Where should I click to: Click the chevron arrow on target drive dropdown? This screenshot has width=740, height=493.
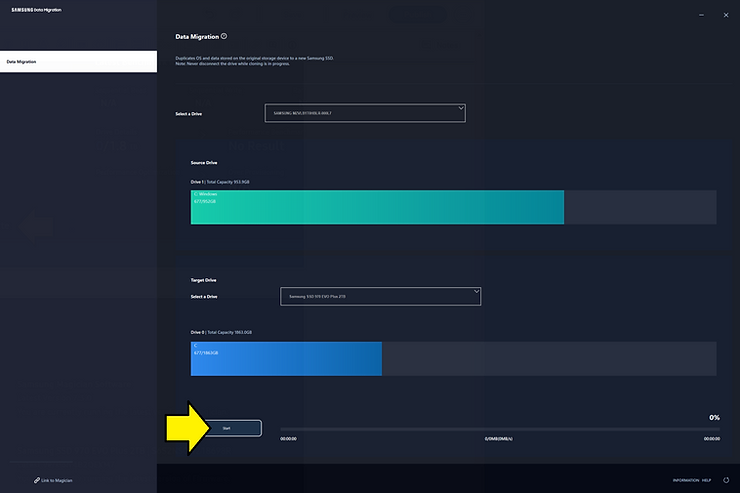(x=476, y=292)
